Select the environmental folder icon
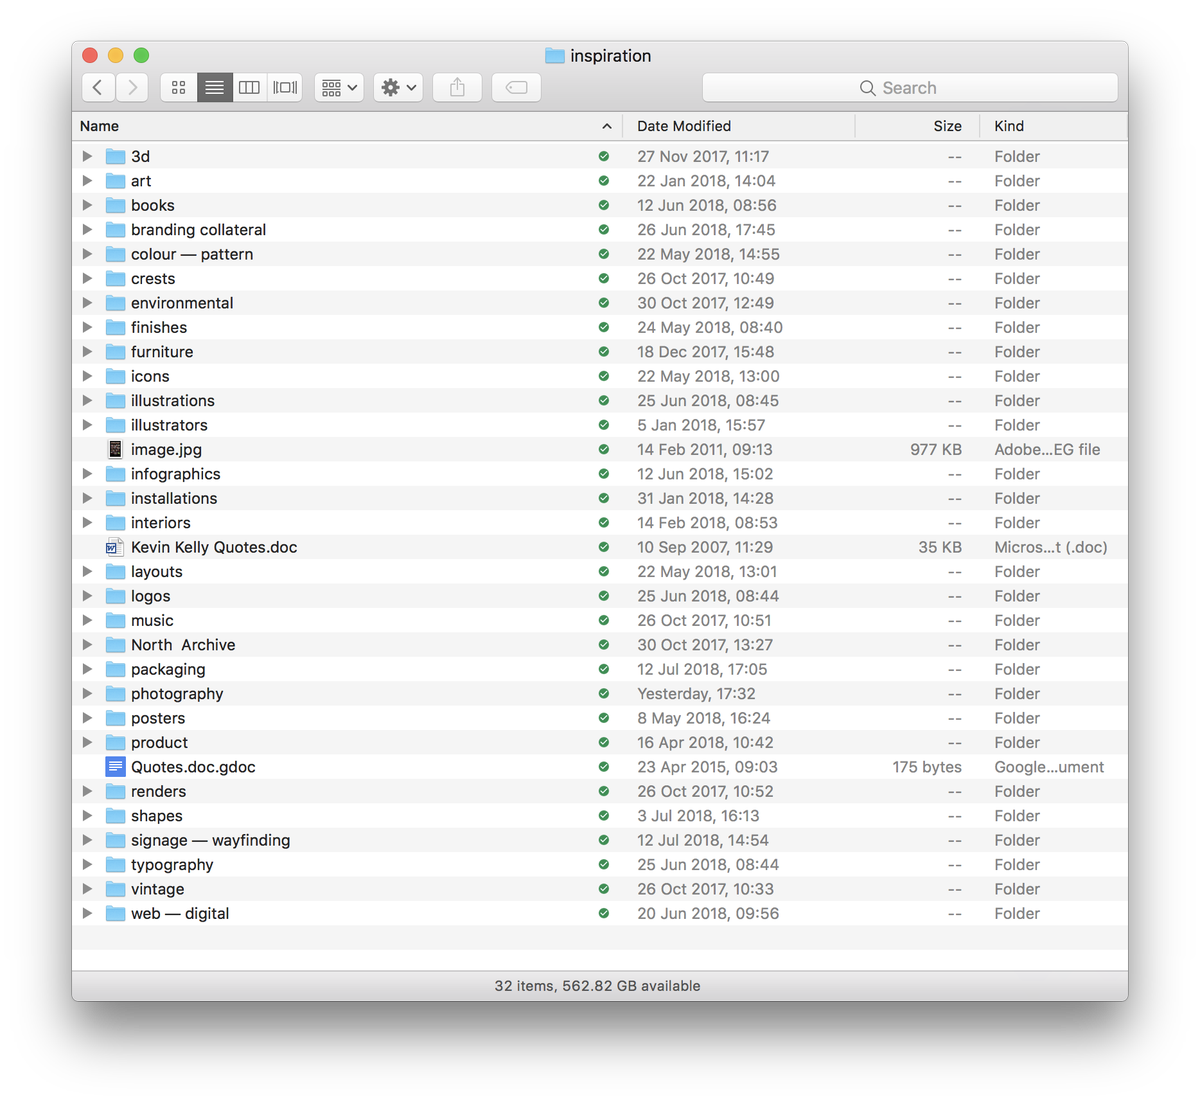This screenshot has width=1200, height=1104. 115,303
